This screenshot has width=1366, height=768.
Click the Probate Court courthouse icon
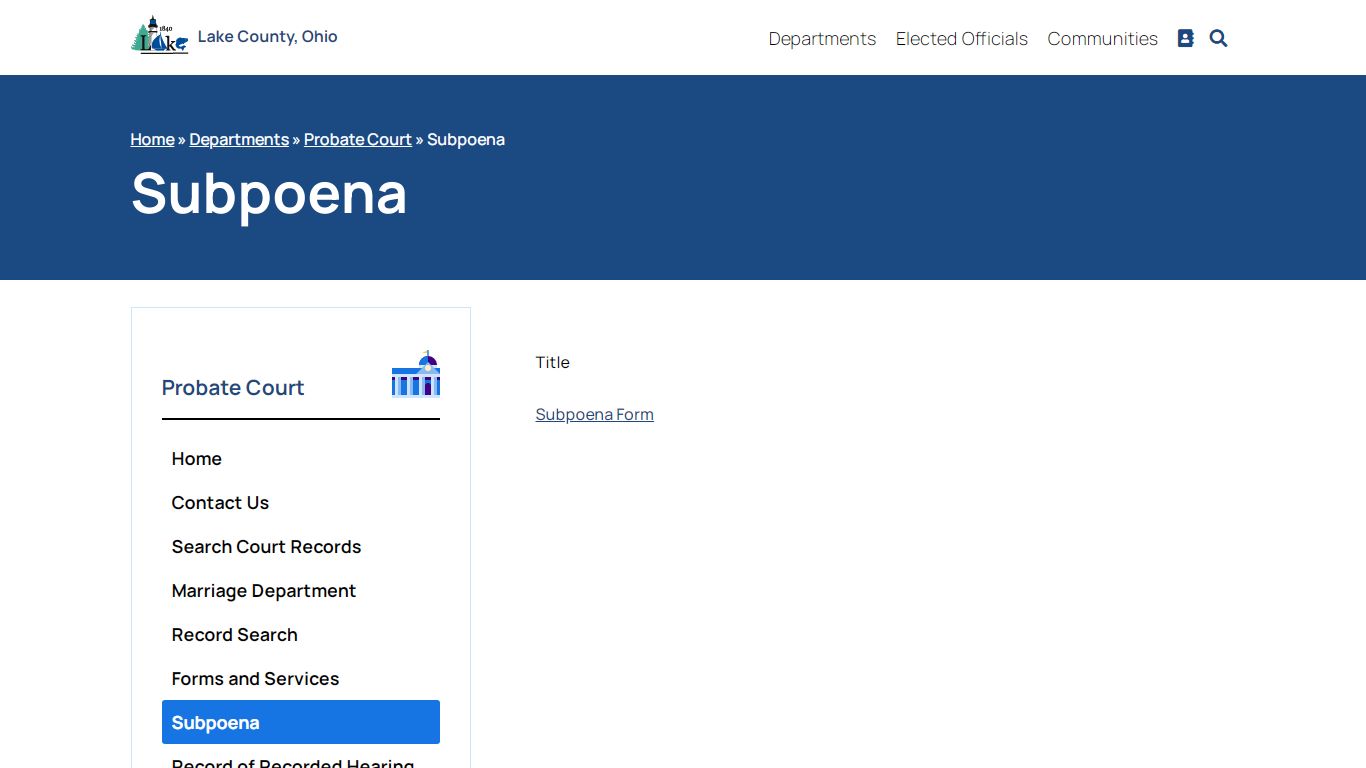(416, 374)
